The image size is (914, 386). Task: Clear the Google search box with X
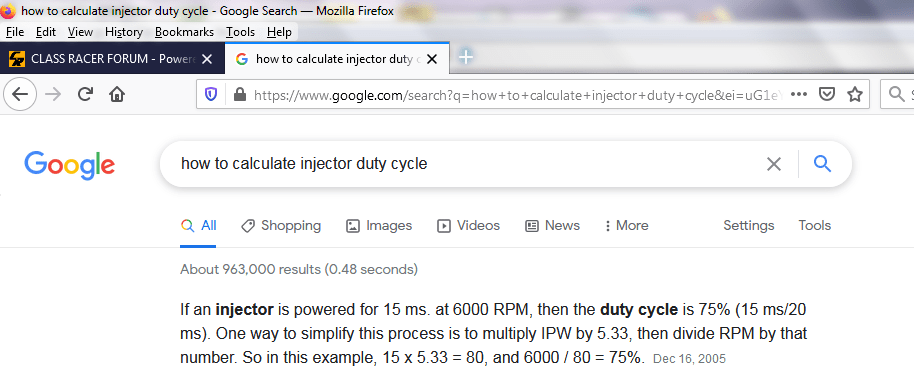(774, 164)
